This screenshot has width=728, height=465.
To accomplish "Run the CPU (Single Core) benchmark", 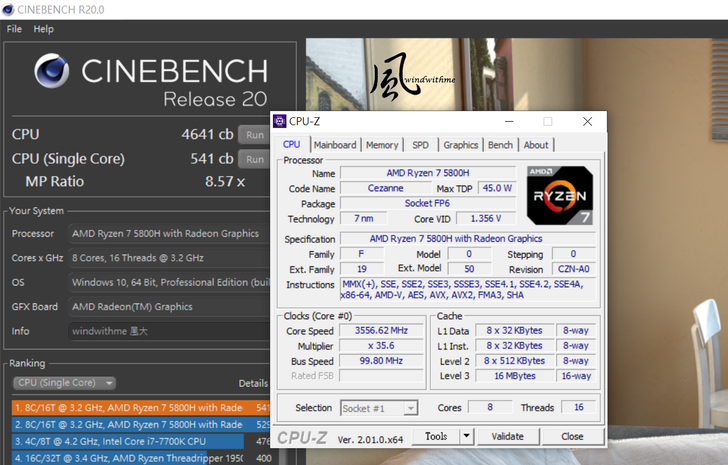I will tap(254, 159).
